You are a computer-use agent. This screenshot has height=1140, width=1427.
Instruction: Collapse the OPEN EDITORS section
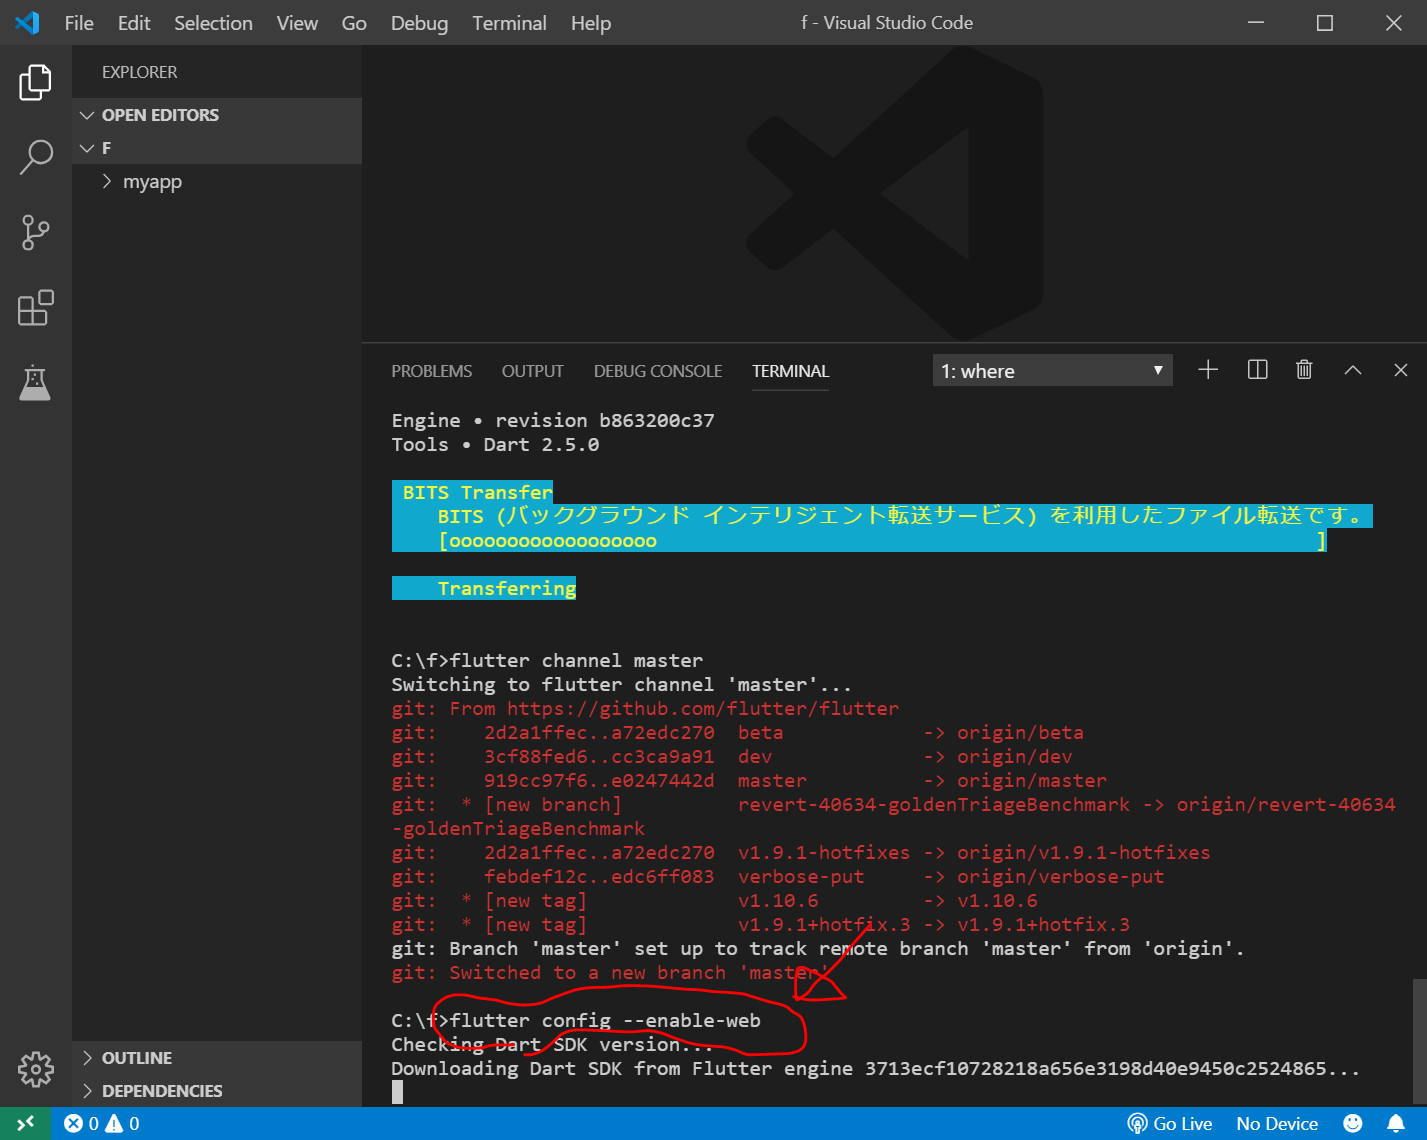[160, 115]
